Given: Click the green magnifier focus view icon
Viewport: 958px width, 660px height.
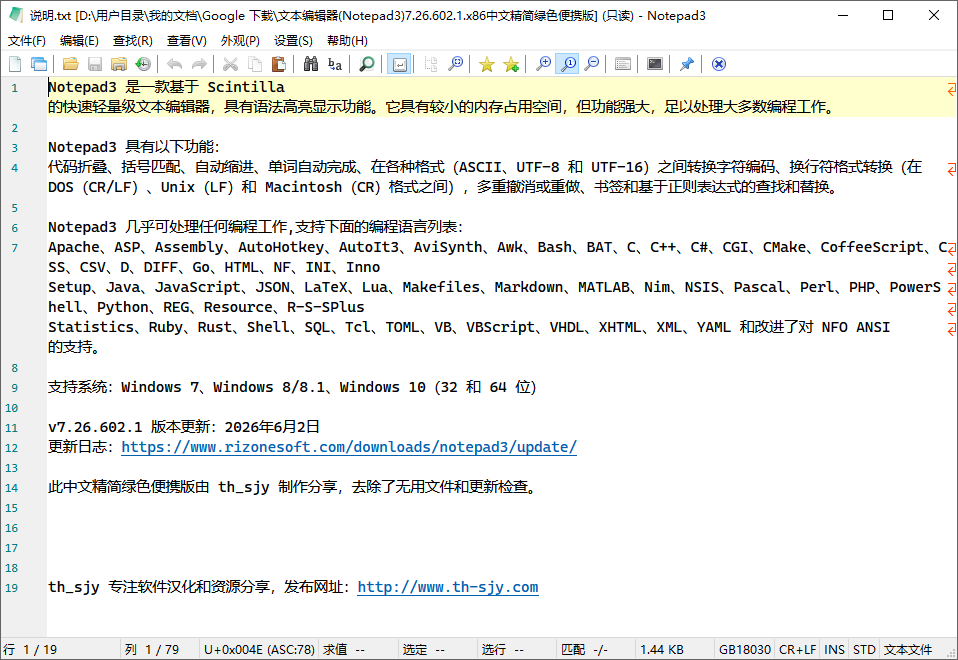Looking at the screenshot, I should (367, 64).
